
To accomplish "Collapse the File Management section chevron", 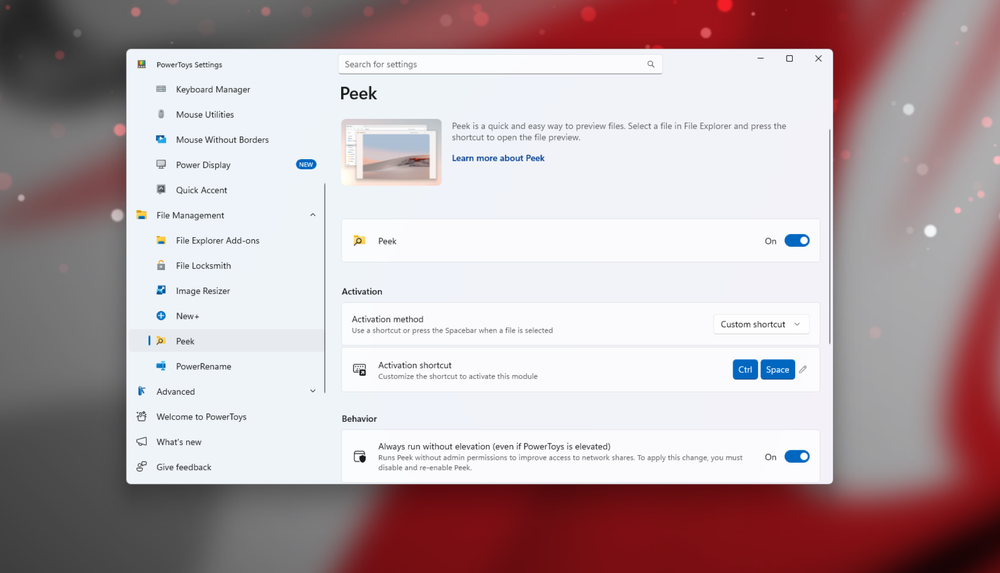I will 312,215.
